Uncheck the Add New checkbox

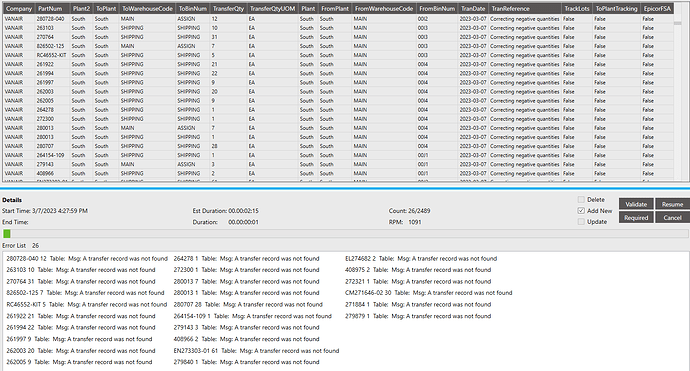[x=581, y=211]
